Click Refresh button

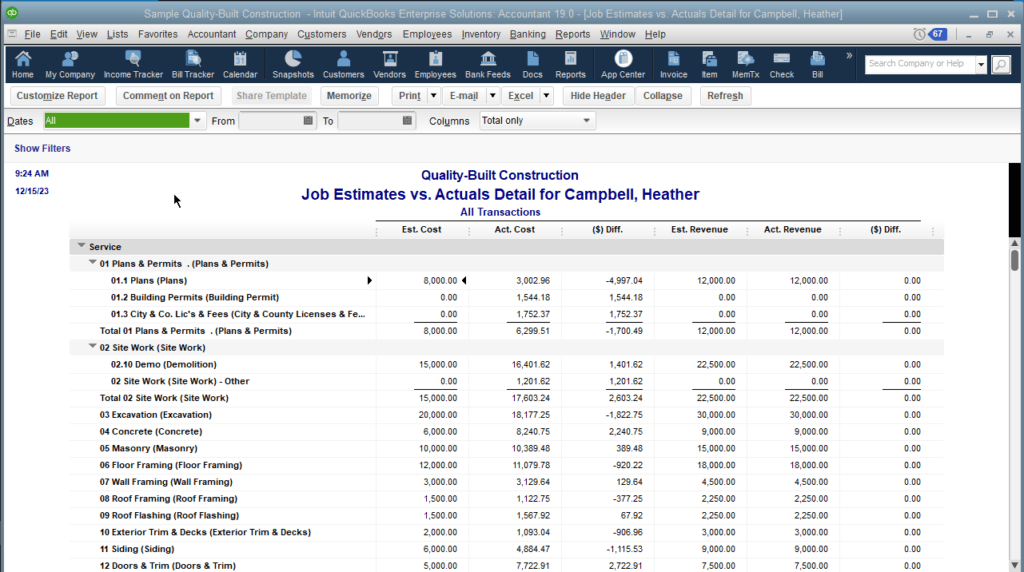coord(725,96)
